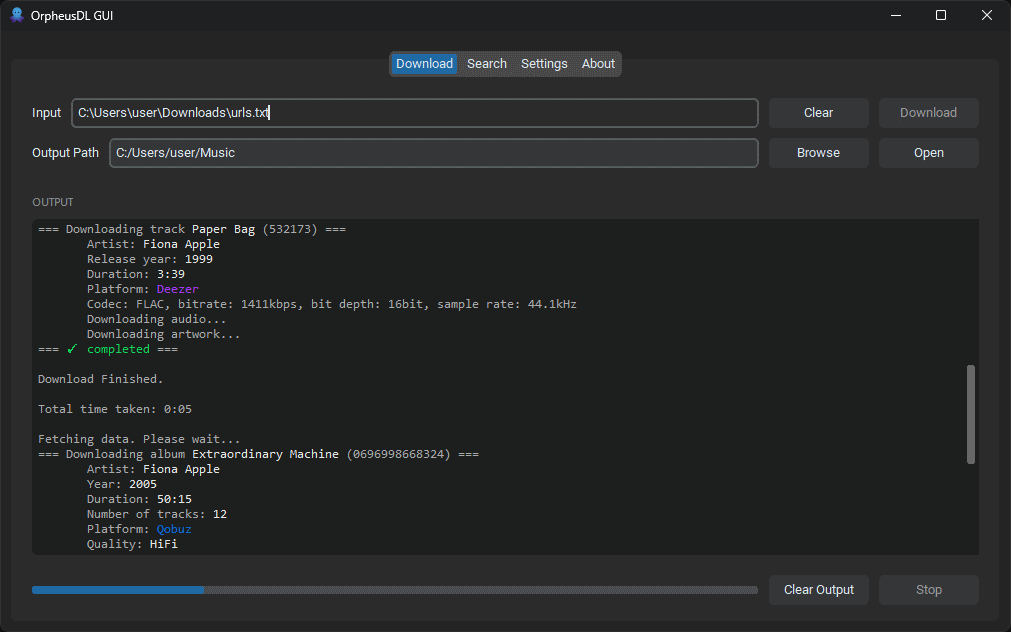Click the Input label
The image size is (1011, 632).
pos(46,113)
